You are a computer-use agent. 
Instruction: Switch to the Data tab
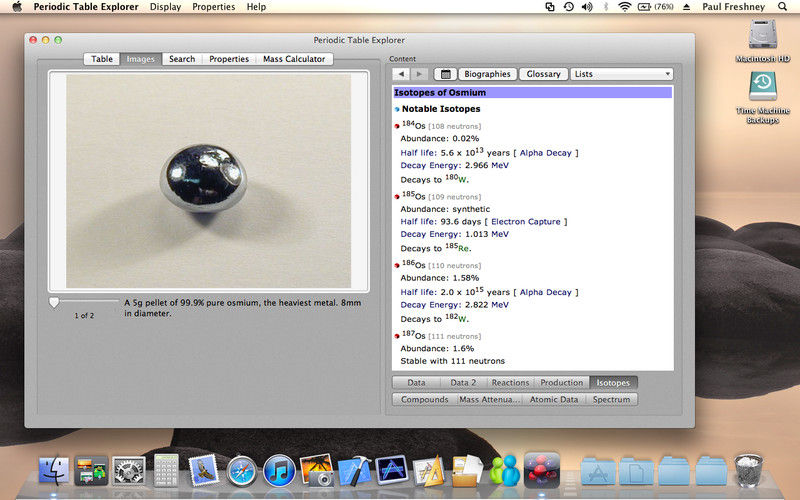tap(416, 383)
